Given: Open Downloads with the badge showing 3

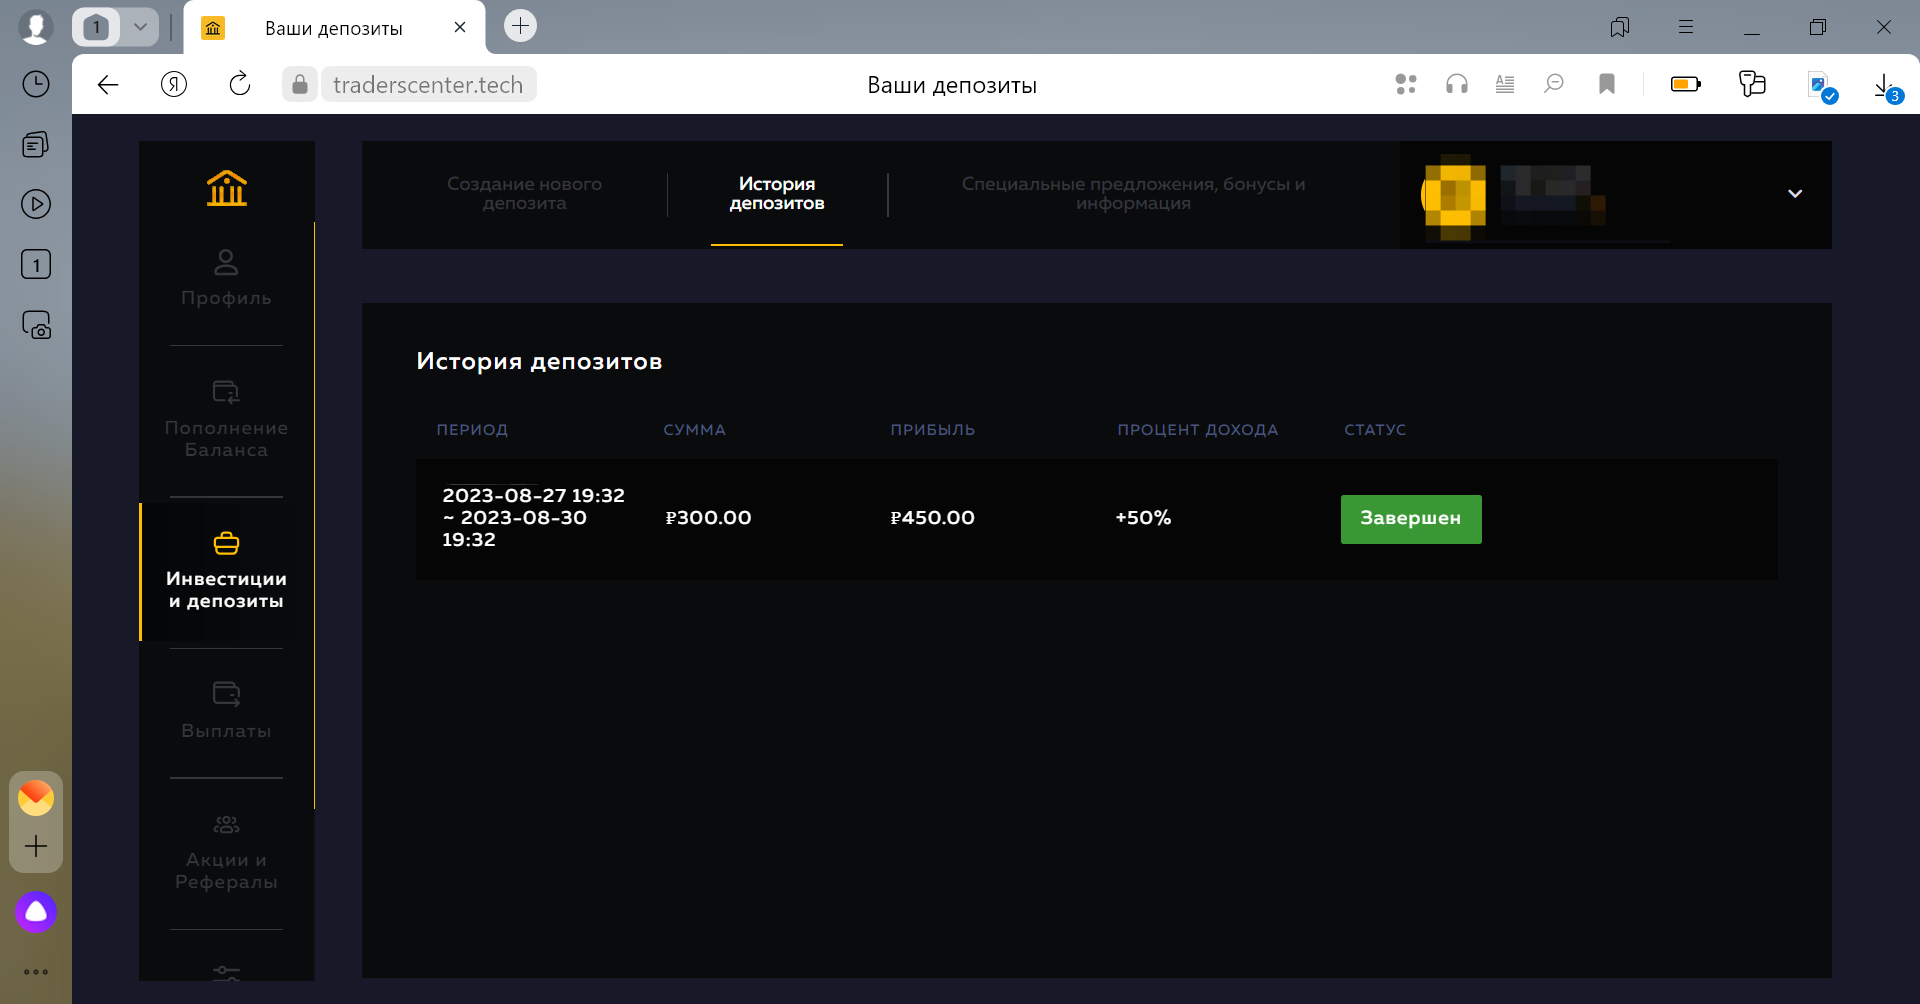Looking at the screenshot, I should [x=1886, y=84].
